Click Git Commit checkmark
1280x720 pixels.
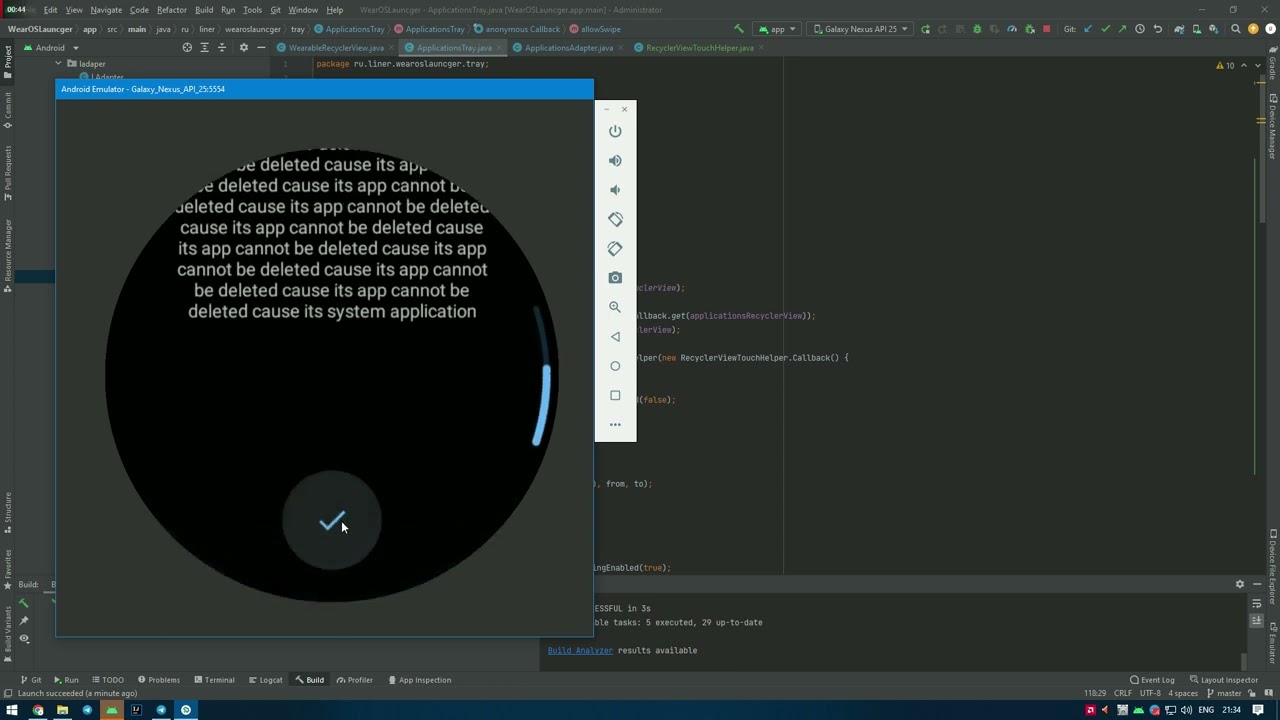pyautogui.click(x=1105, y=29)
